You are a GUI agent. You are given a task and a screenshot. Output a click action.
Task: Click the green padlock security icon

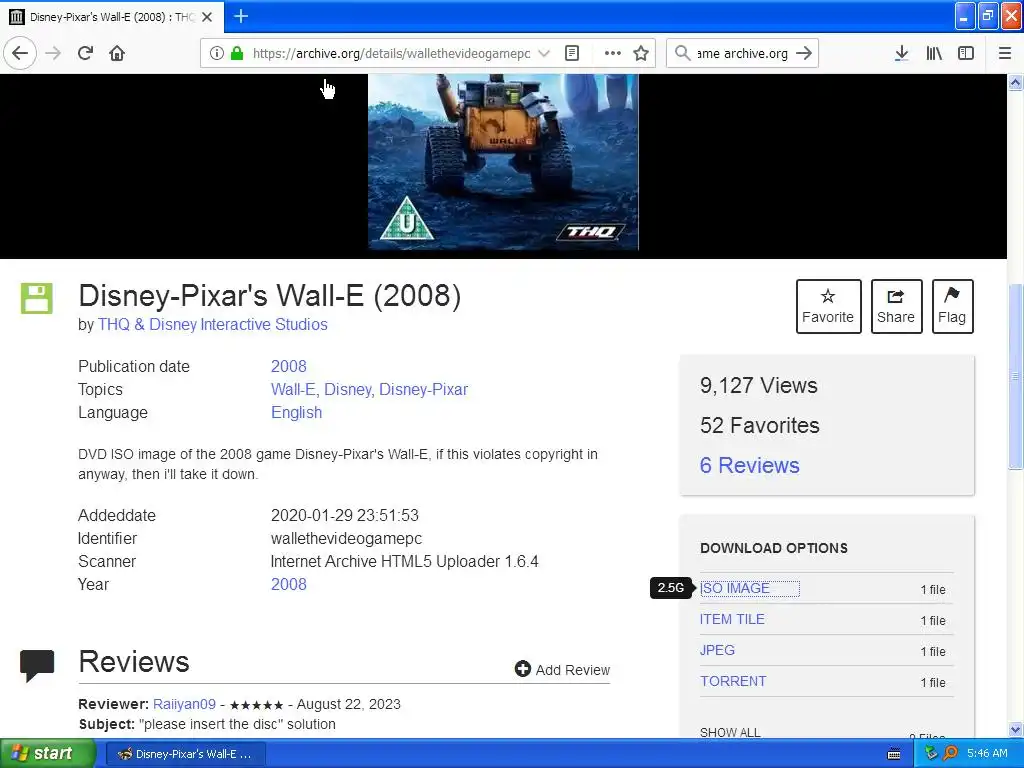[x=237, y=53]
